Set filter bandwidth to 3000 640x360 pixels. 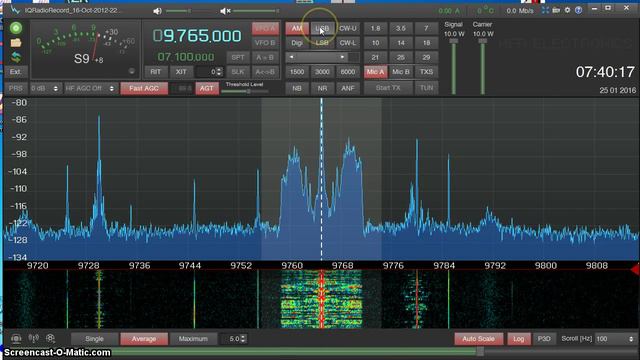pos(322,72)
